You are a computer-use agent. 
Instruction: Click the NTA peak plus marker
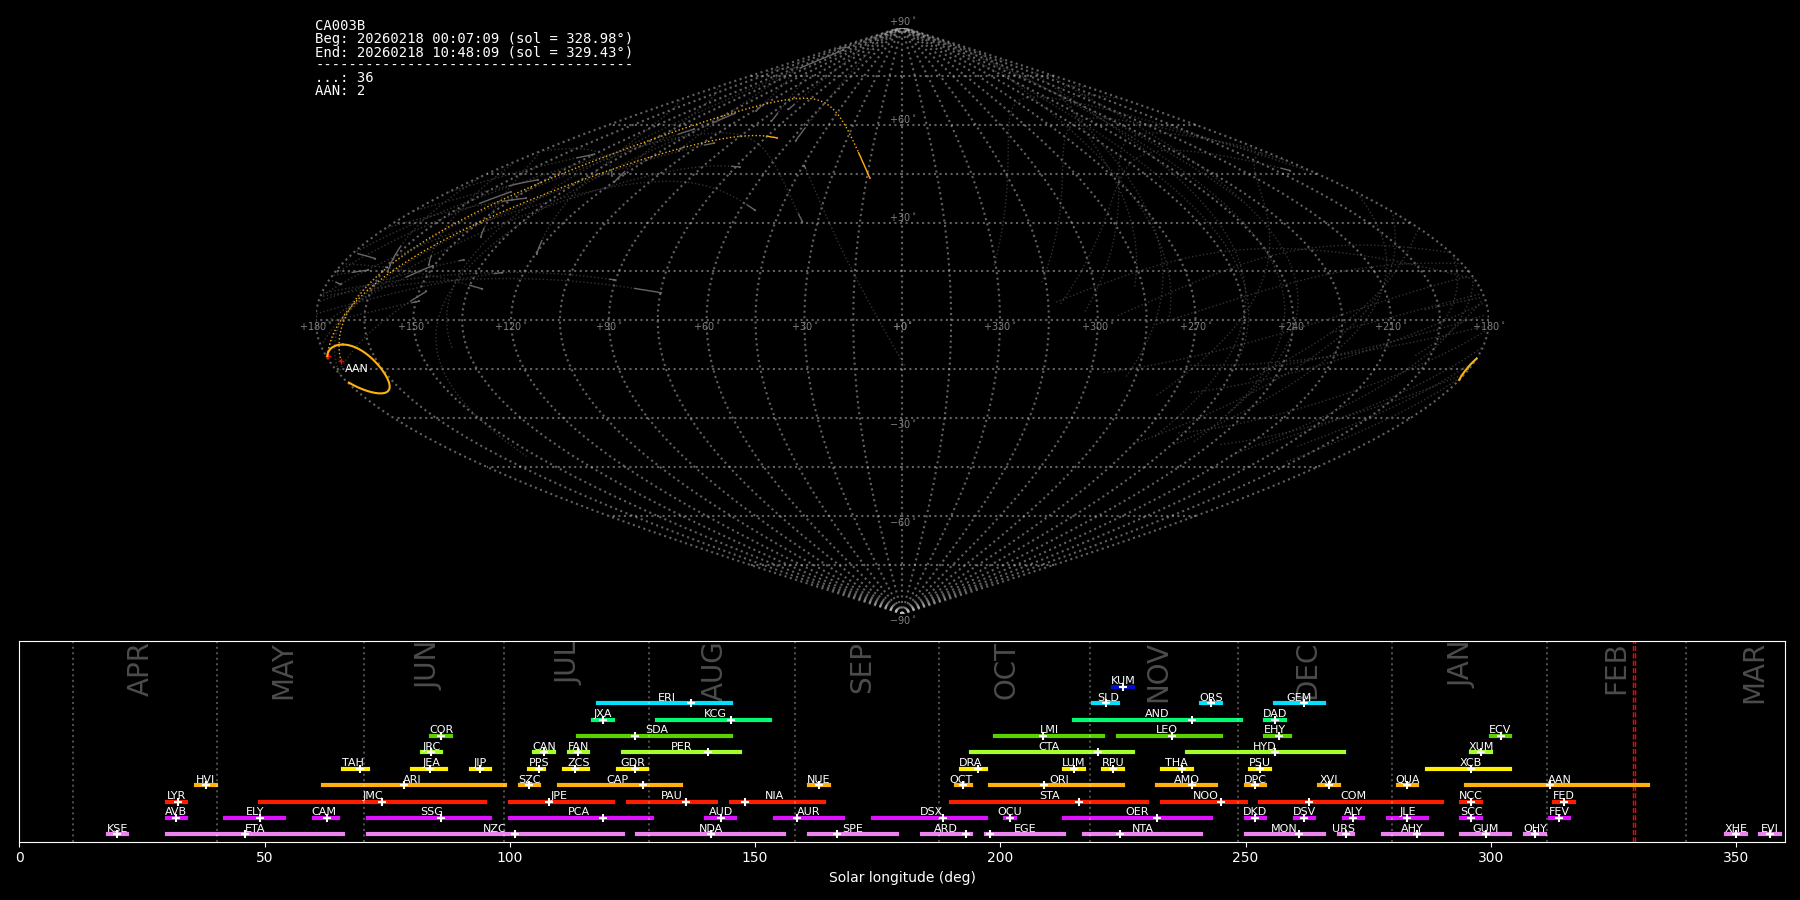[1120, 834]
